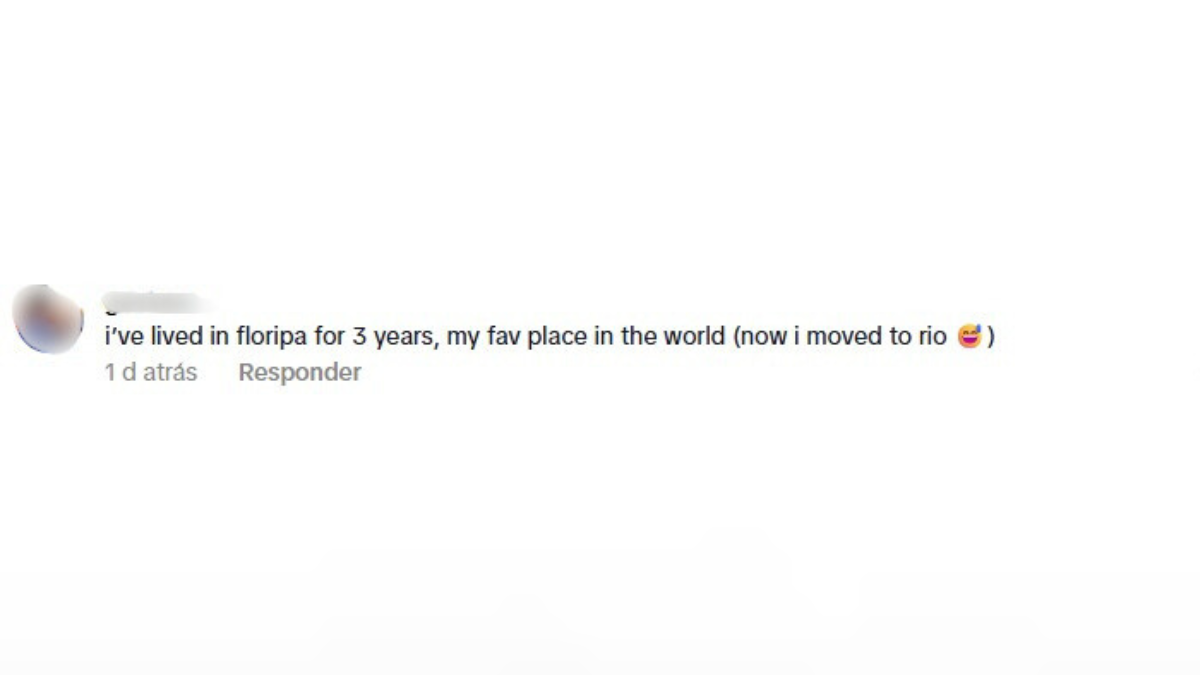1200x675 pixels.
Task: Click the word "for" in the comment
Action: coord(329,336)
